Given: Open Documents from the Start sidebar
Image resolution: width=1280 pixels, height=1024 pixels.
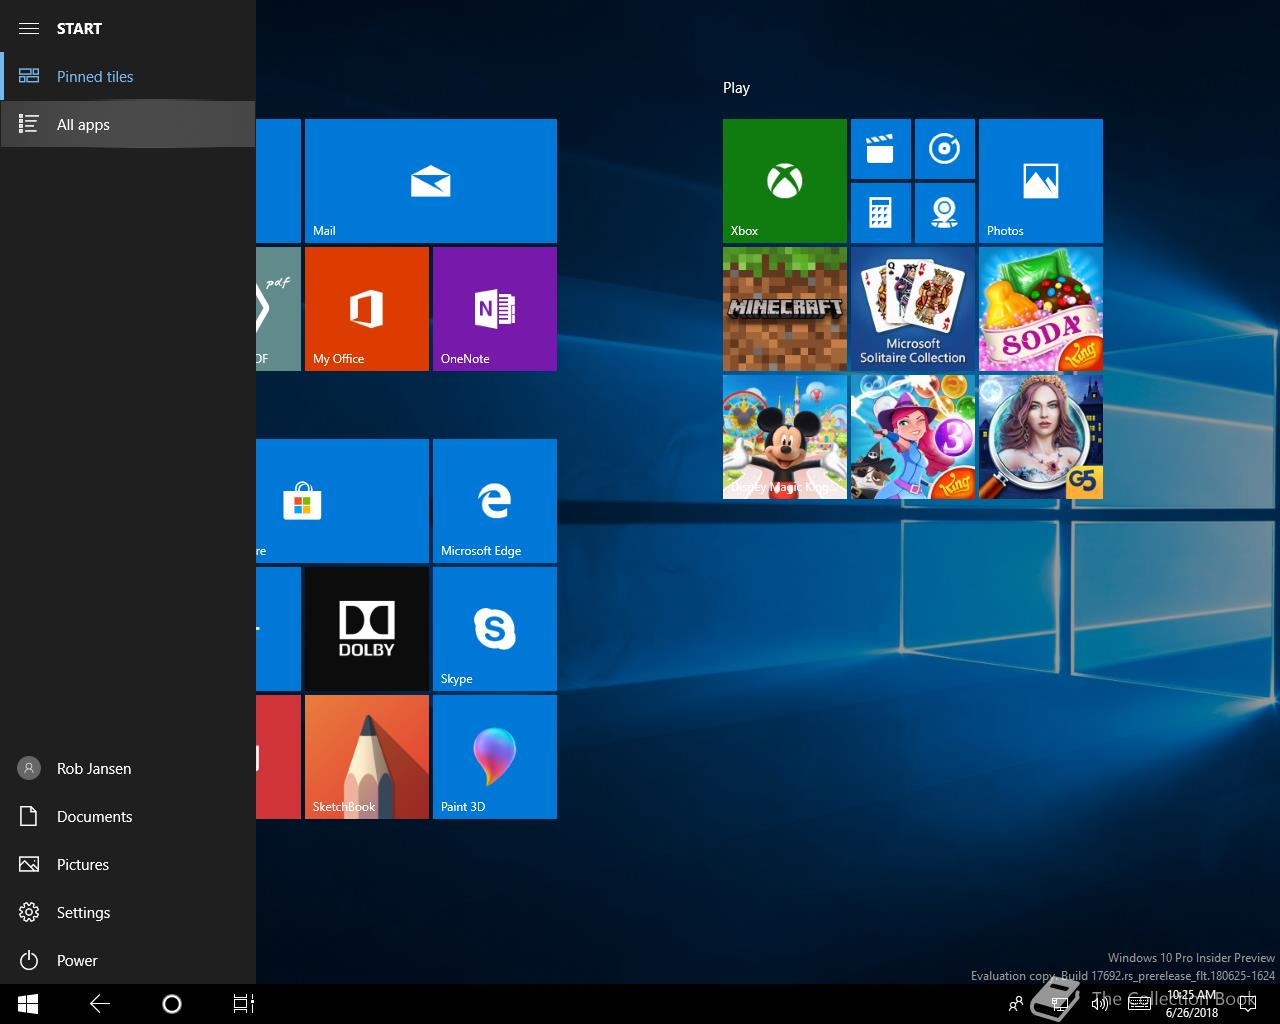Looking at the screenshot, I should click(x=128, y=816).
